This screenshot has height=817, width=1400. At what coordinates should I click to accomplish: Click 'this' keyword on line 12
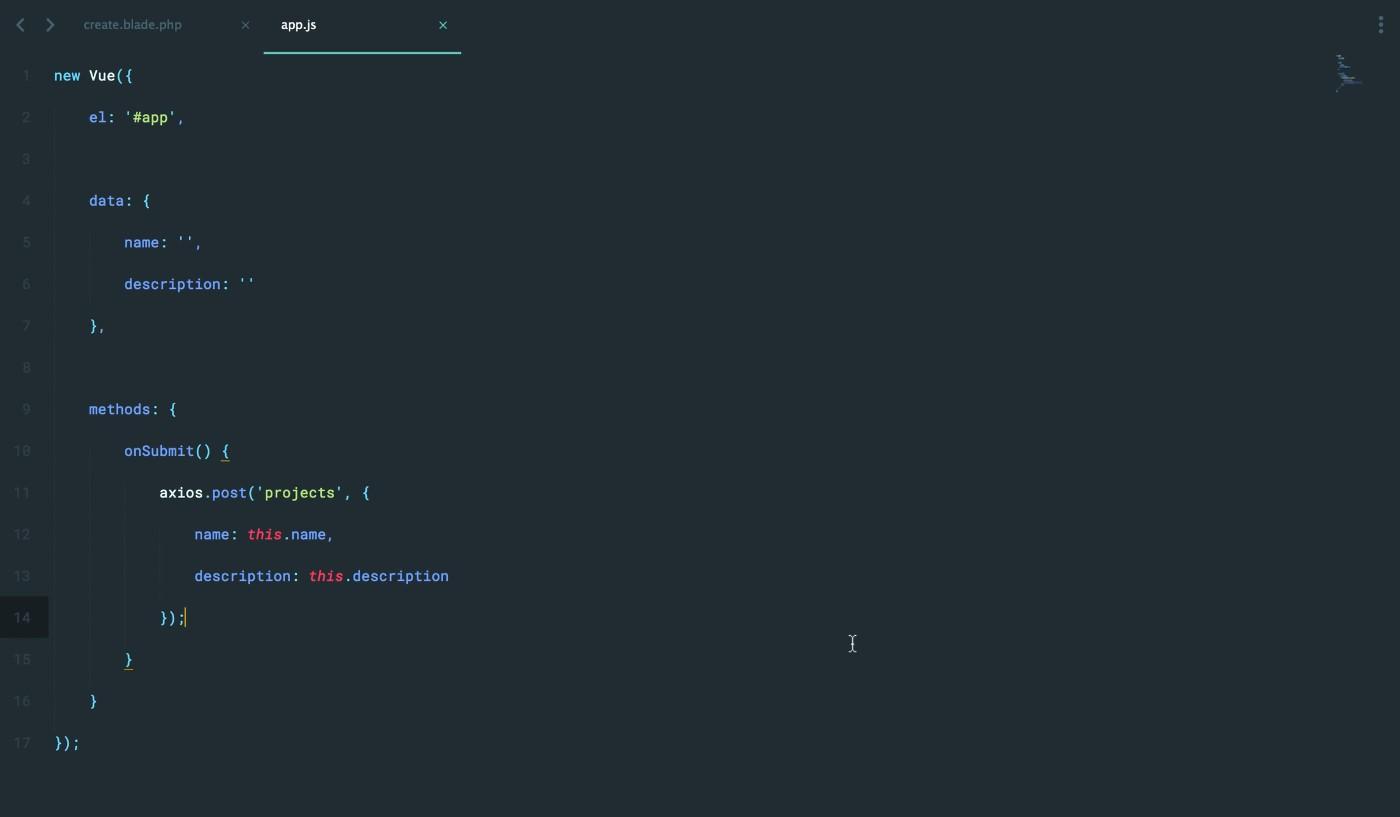pos(264,535)
